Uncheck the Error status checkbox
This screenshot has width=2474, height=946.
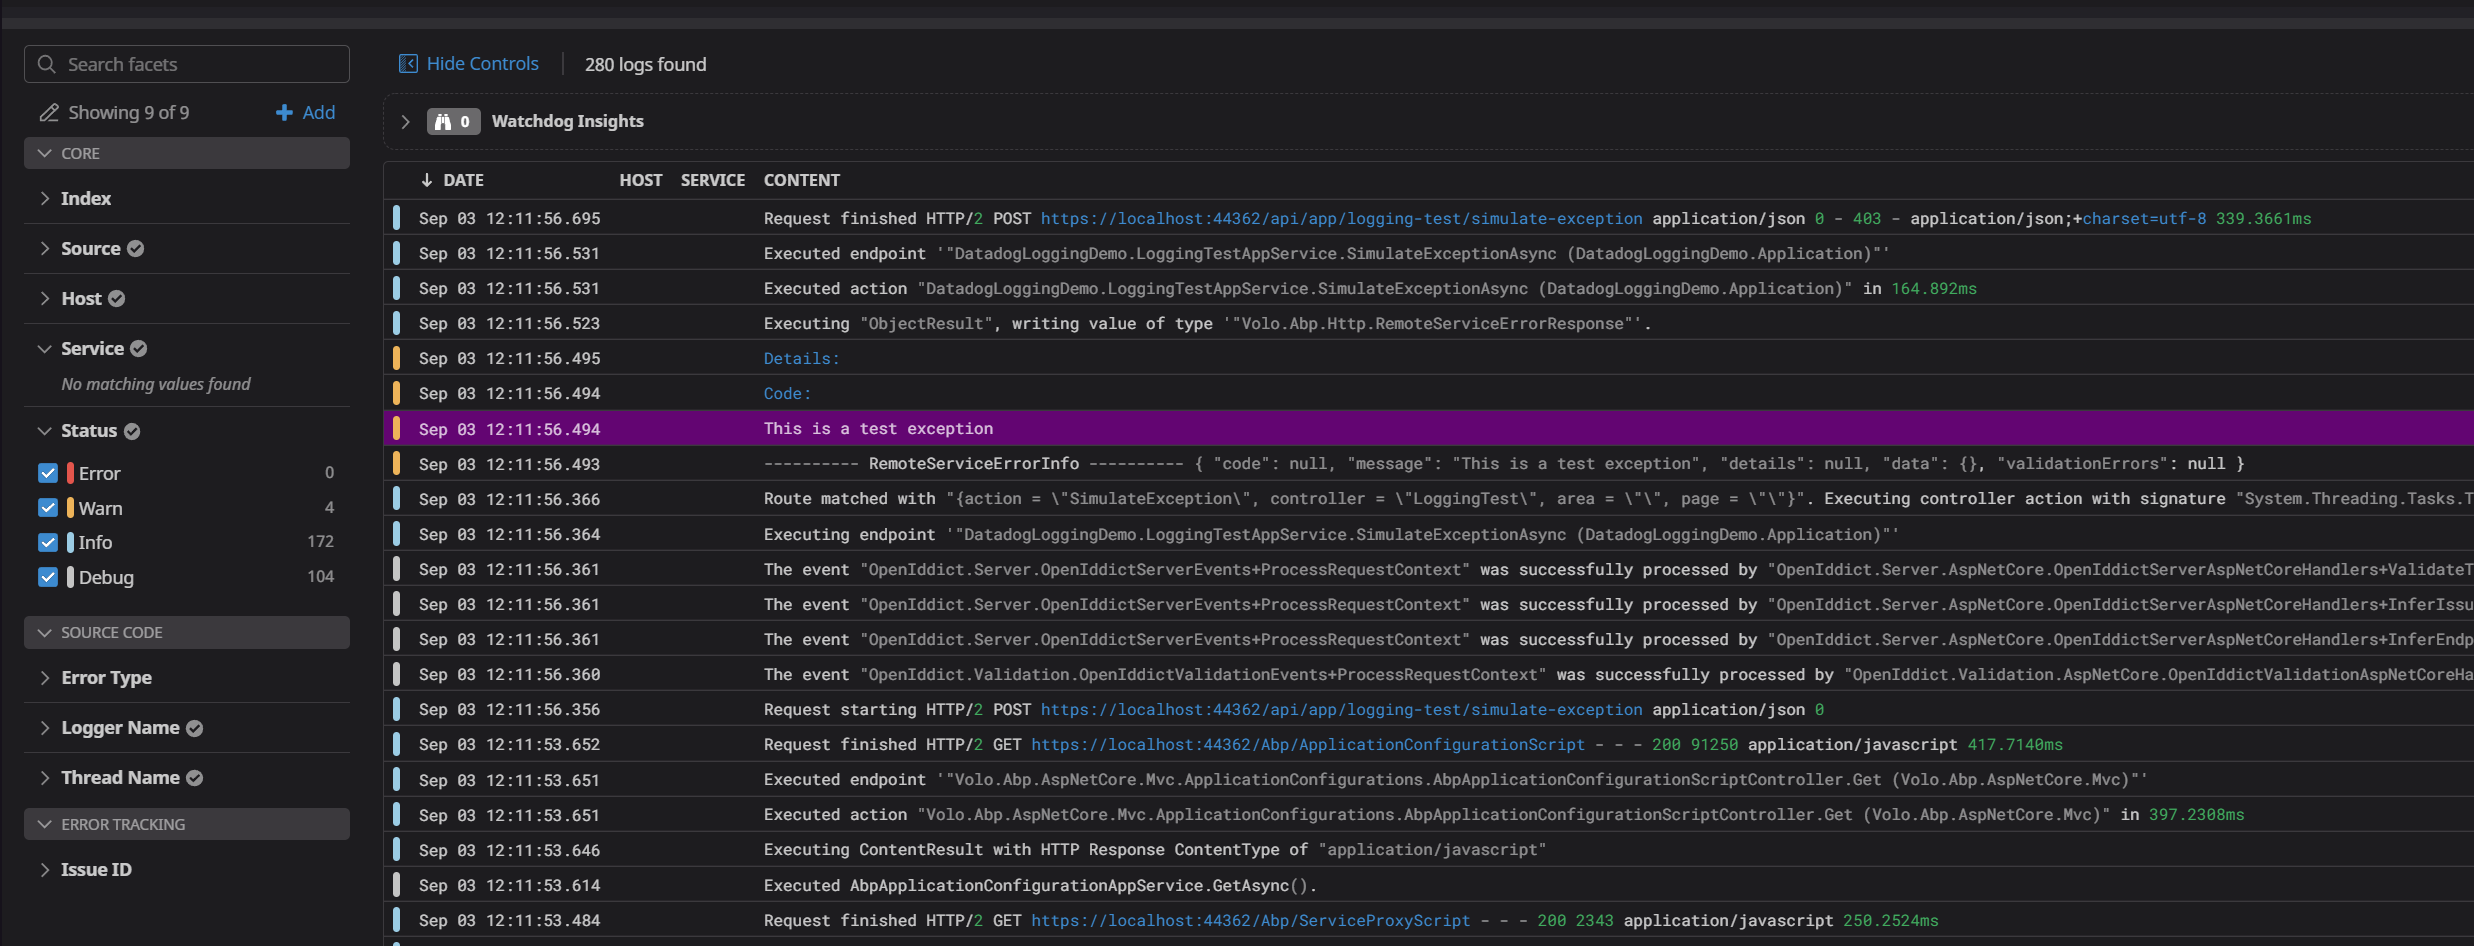point(48,473)
